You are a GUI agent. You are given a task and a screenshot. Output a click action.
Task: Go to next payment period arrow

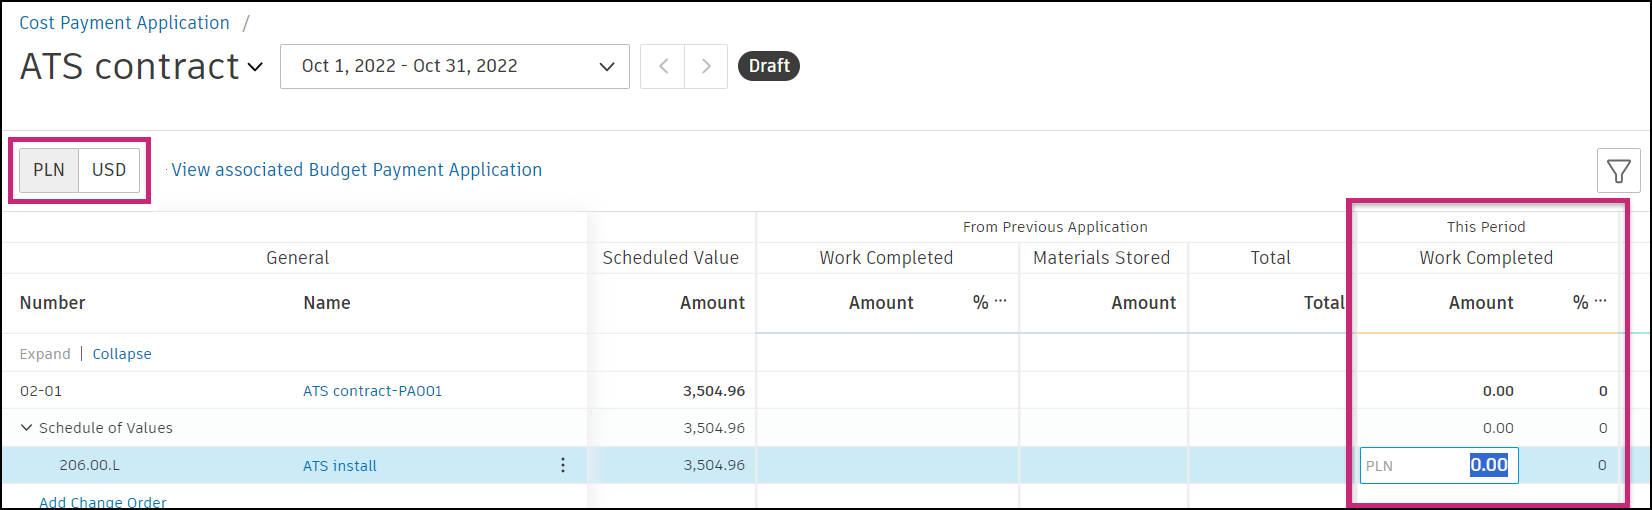706,67
